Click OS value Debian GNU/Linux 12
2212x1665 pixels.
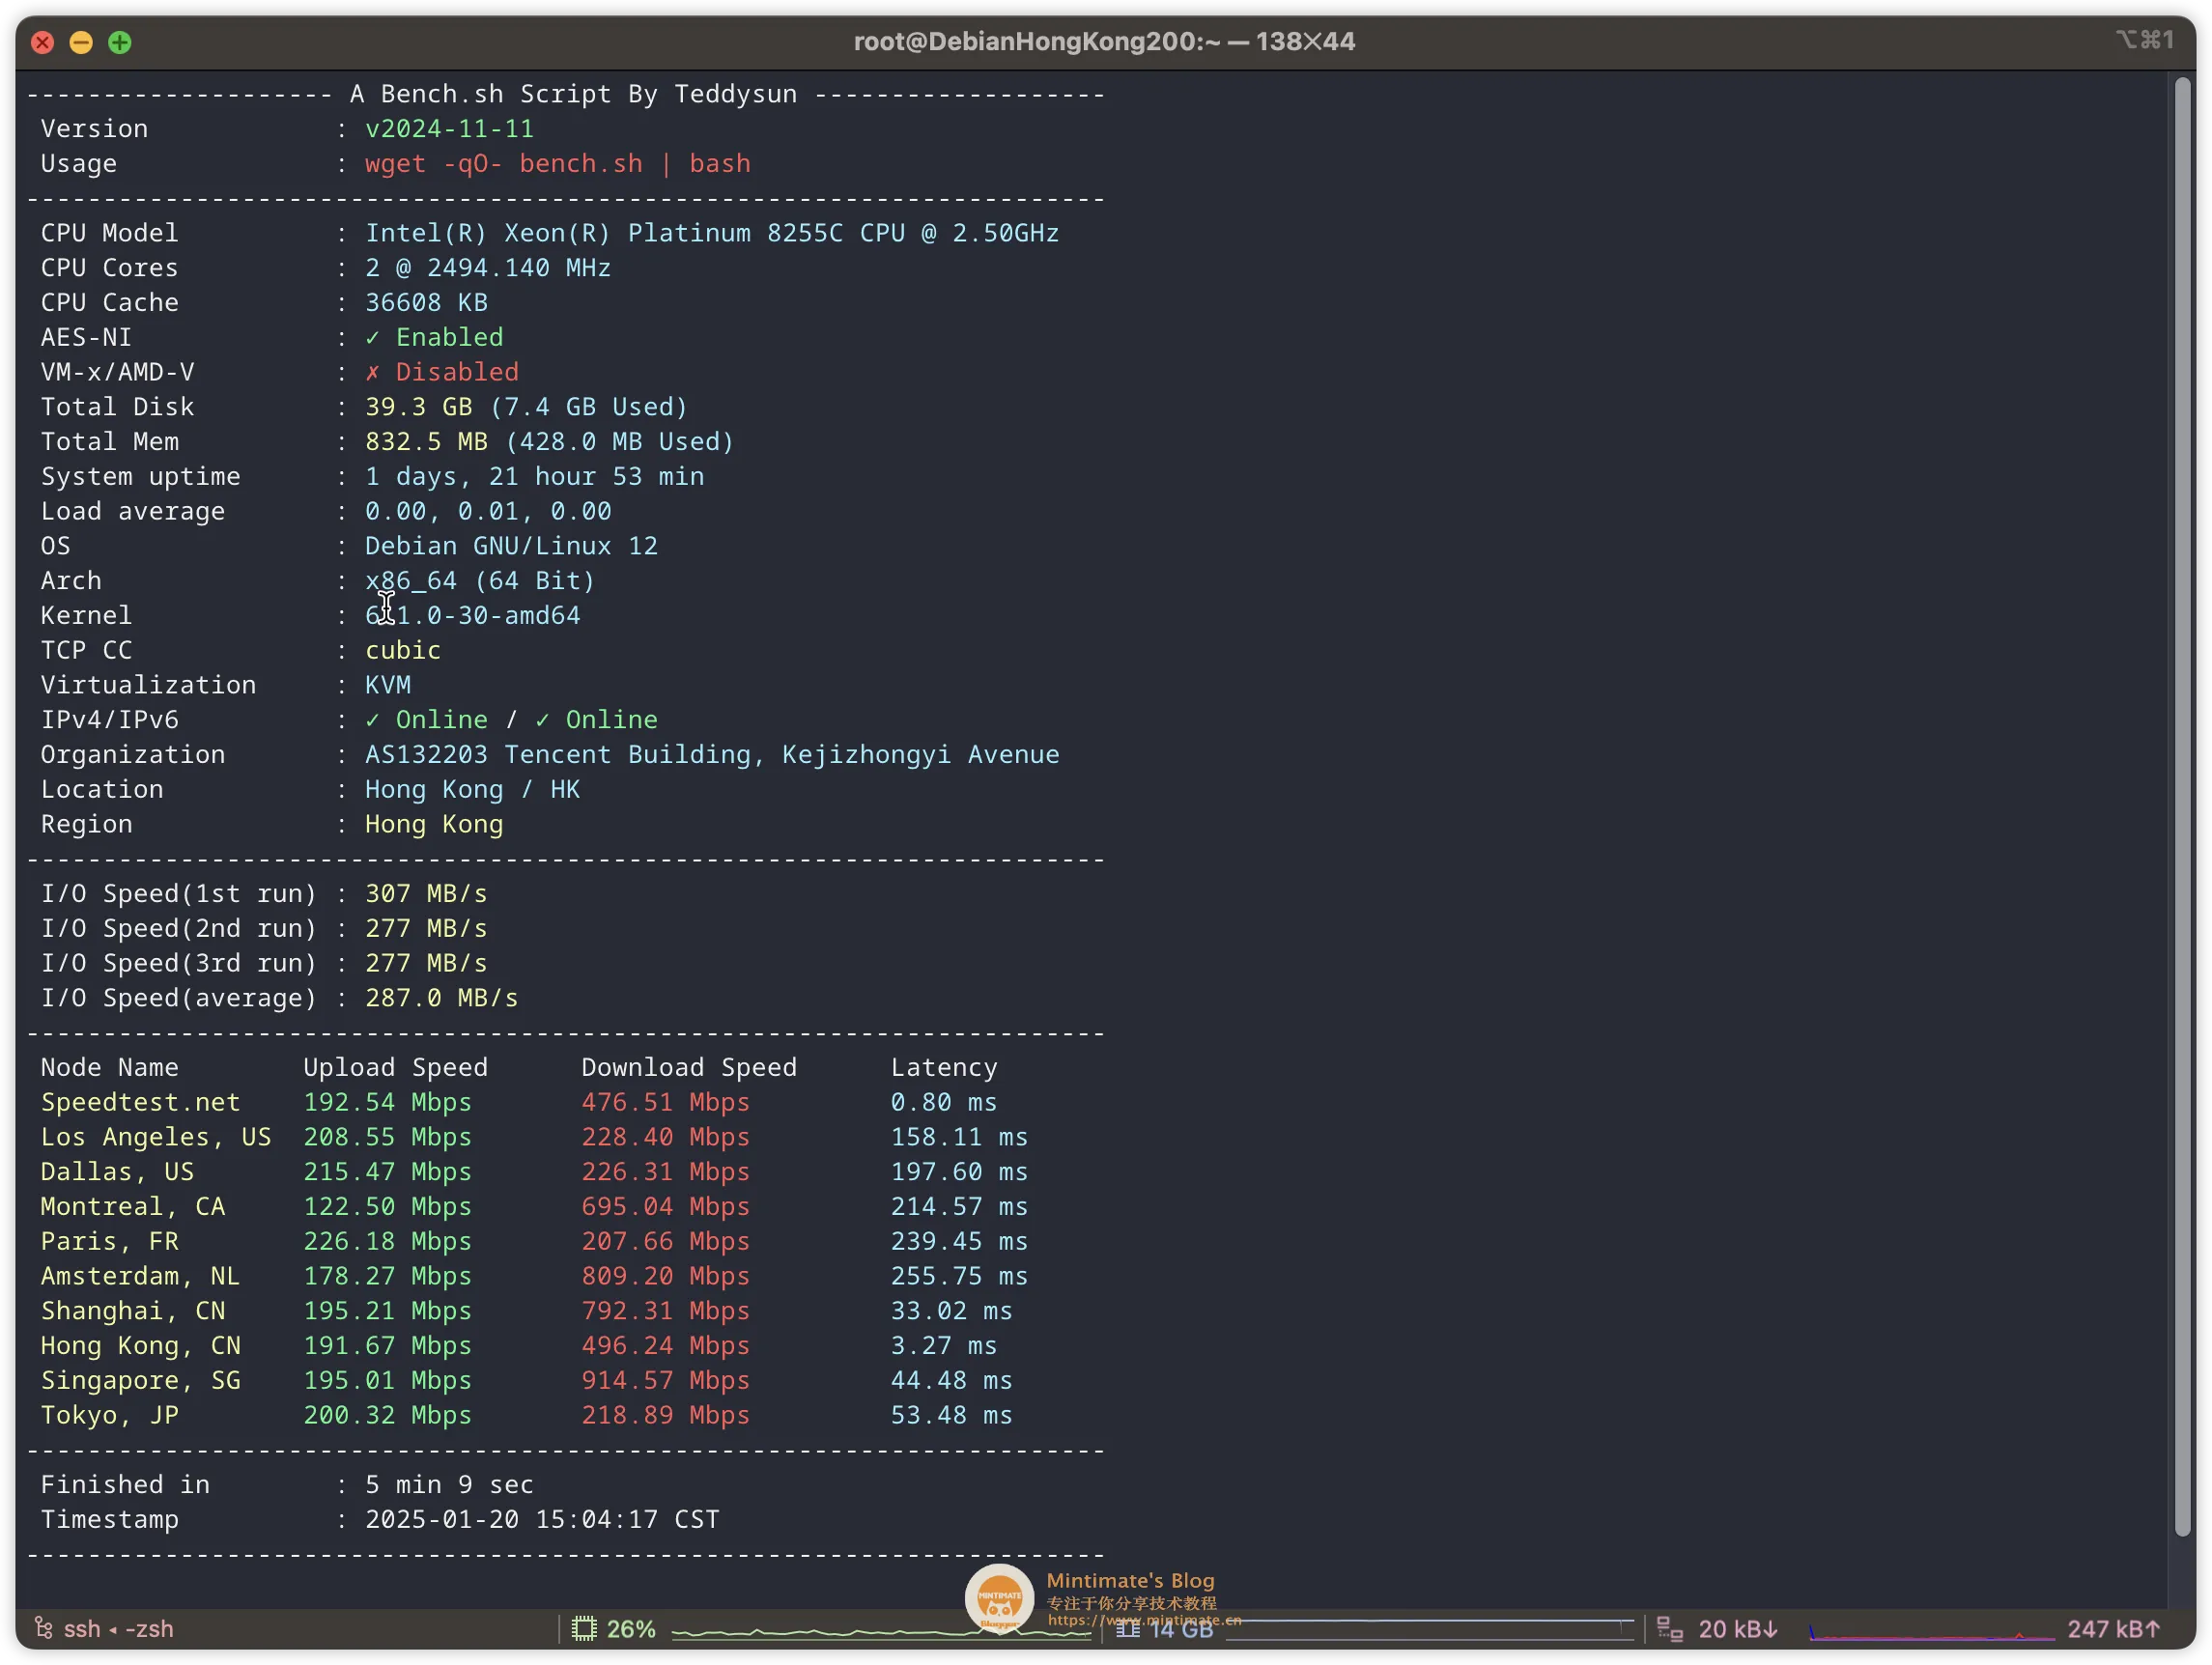[x=511, y=546]
